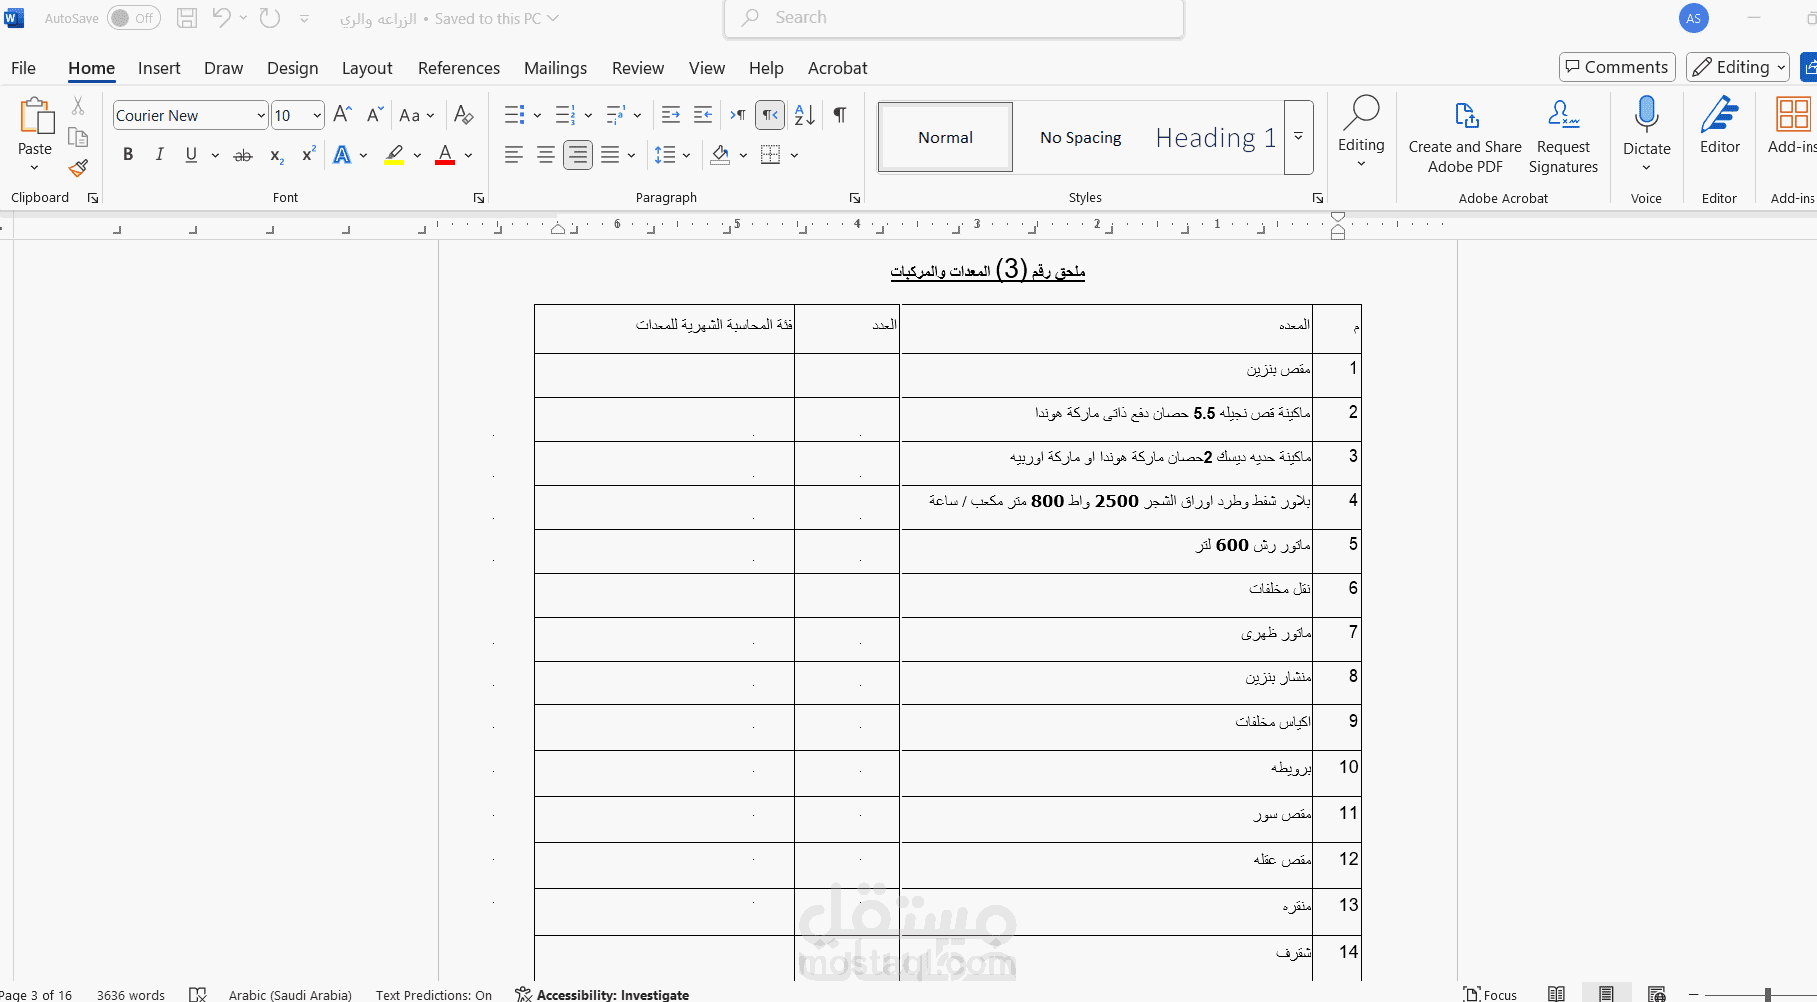Apply yellow text highlight color
Viewport: 1817px width, 1002px height.
pos(394,155)
